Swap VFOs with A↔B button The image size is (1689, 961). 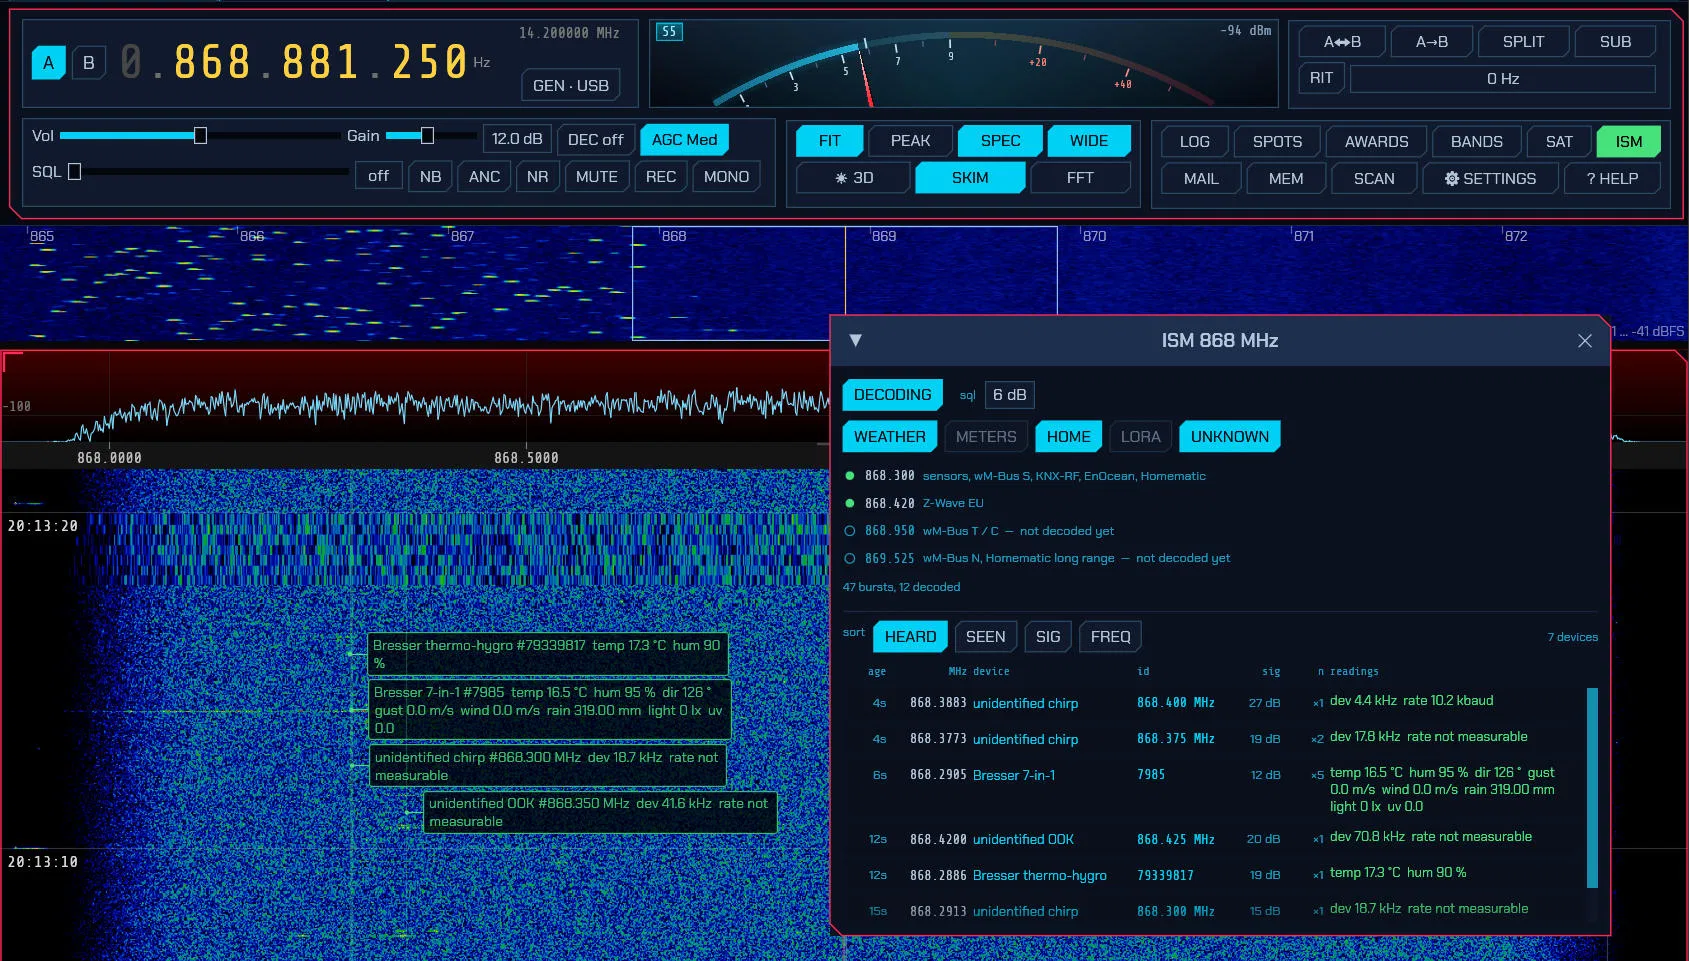coord(1342,41)
